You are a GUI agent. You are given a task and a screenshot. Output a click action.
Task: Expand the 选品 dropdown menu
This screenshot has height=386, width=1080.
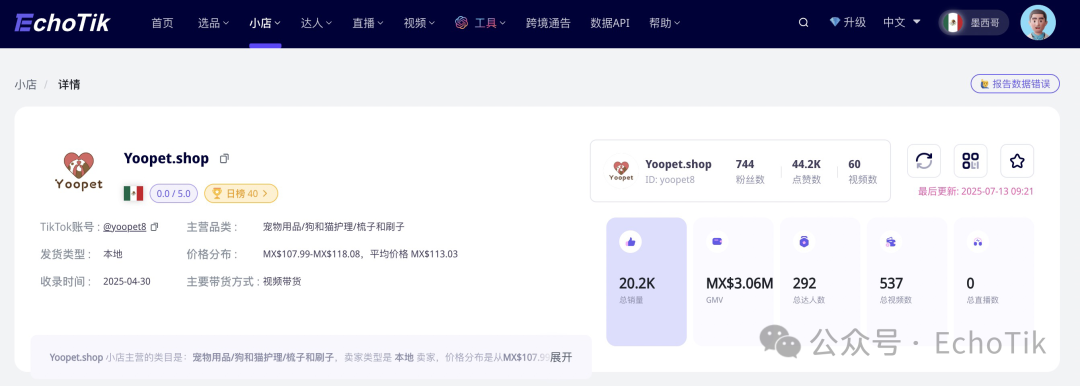pyautogui.click(x=214, y=23)
